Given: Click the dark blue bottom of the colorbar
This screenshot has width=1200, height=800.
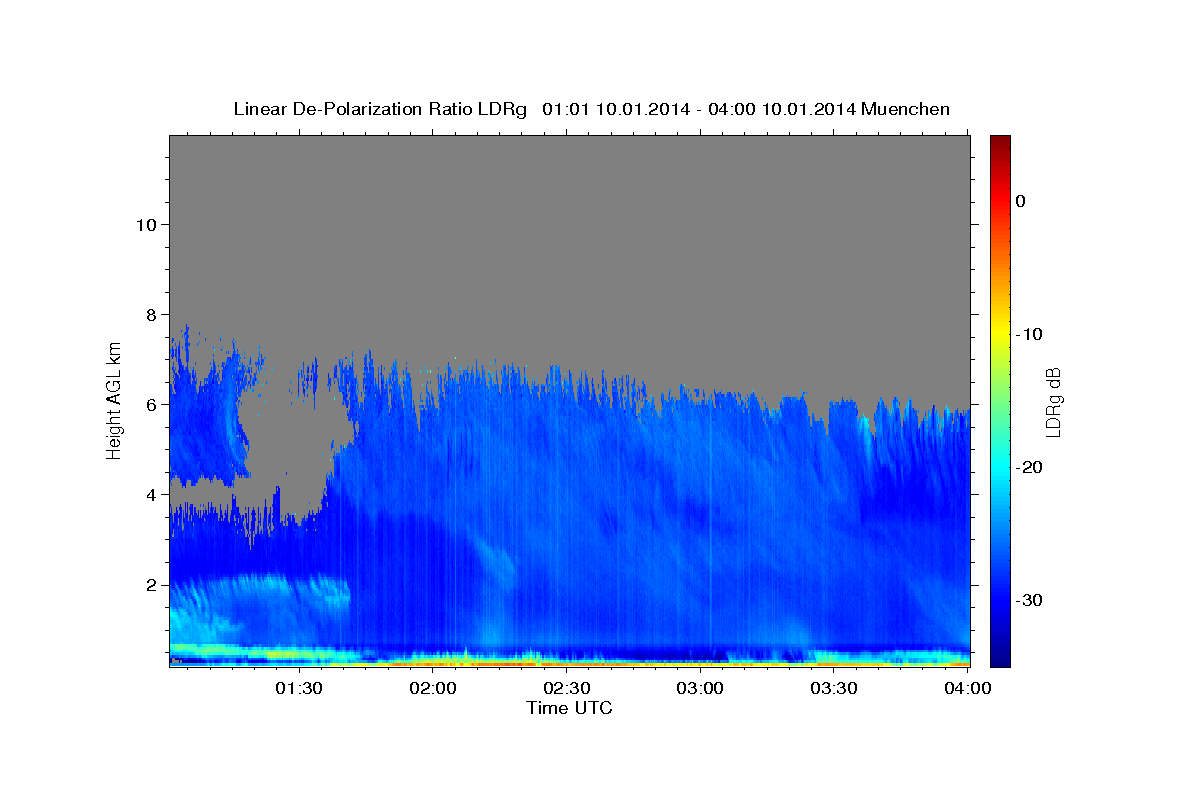Looking at the screenshot, I should tap(1000, 650).
